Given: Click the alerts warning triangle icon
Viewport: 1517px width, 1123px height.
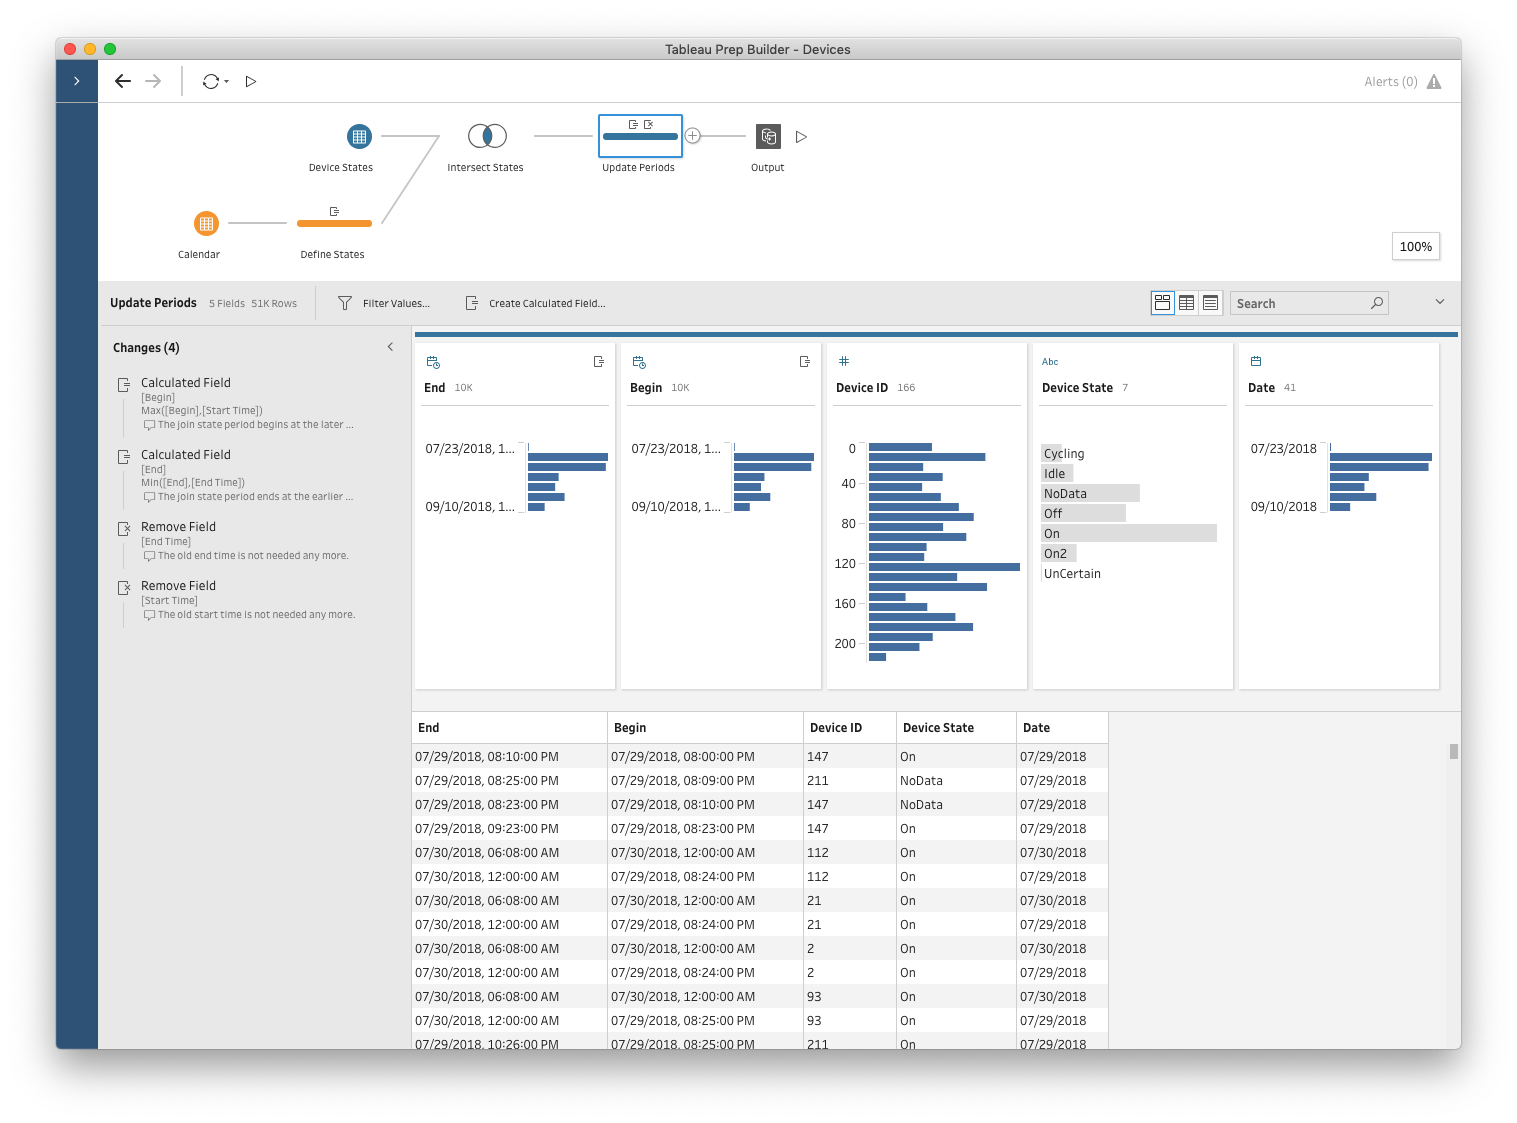Looking at the screenshot, I should [1434, 82].
